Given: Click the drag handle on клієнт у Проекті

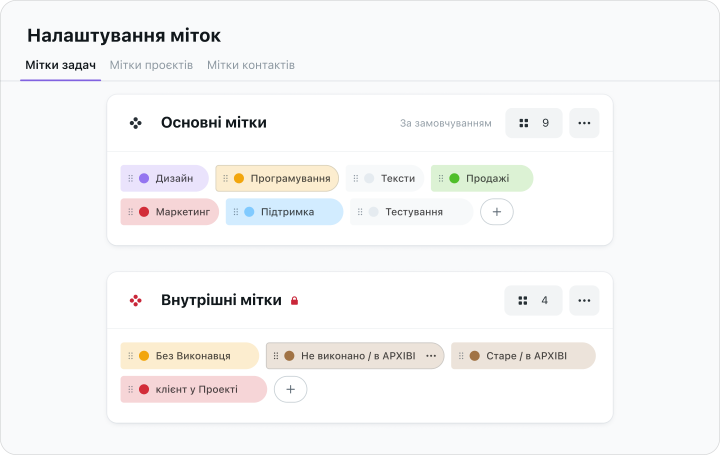Looking at the screenshot, I should click(130, 389).
